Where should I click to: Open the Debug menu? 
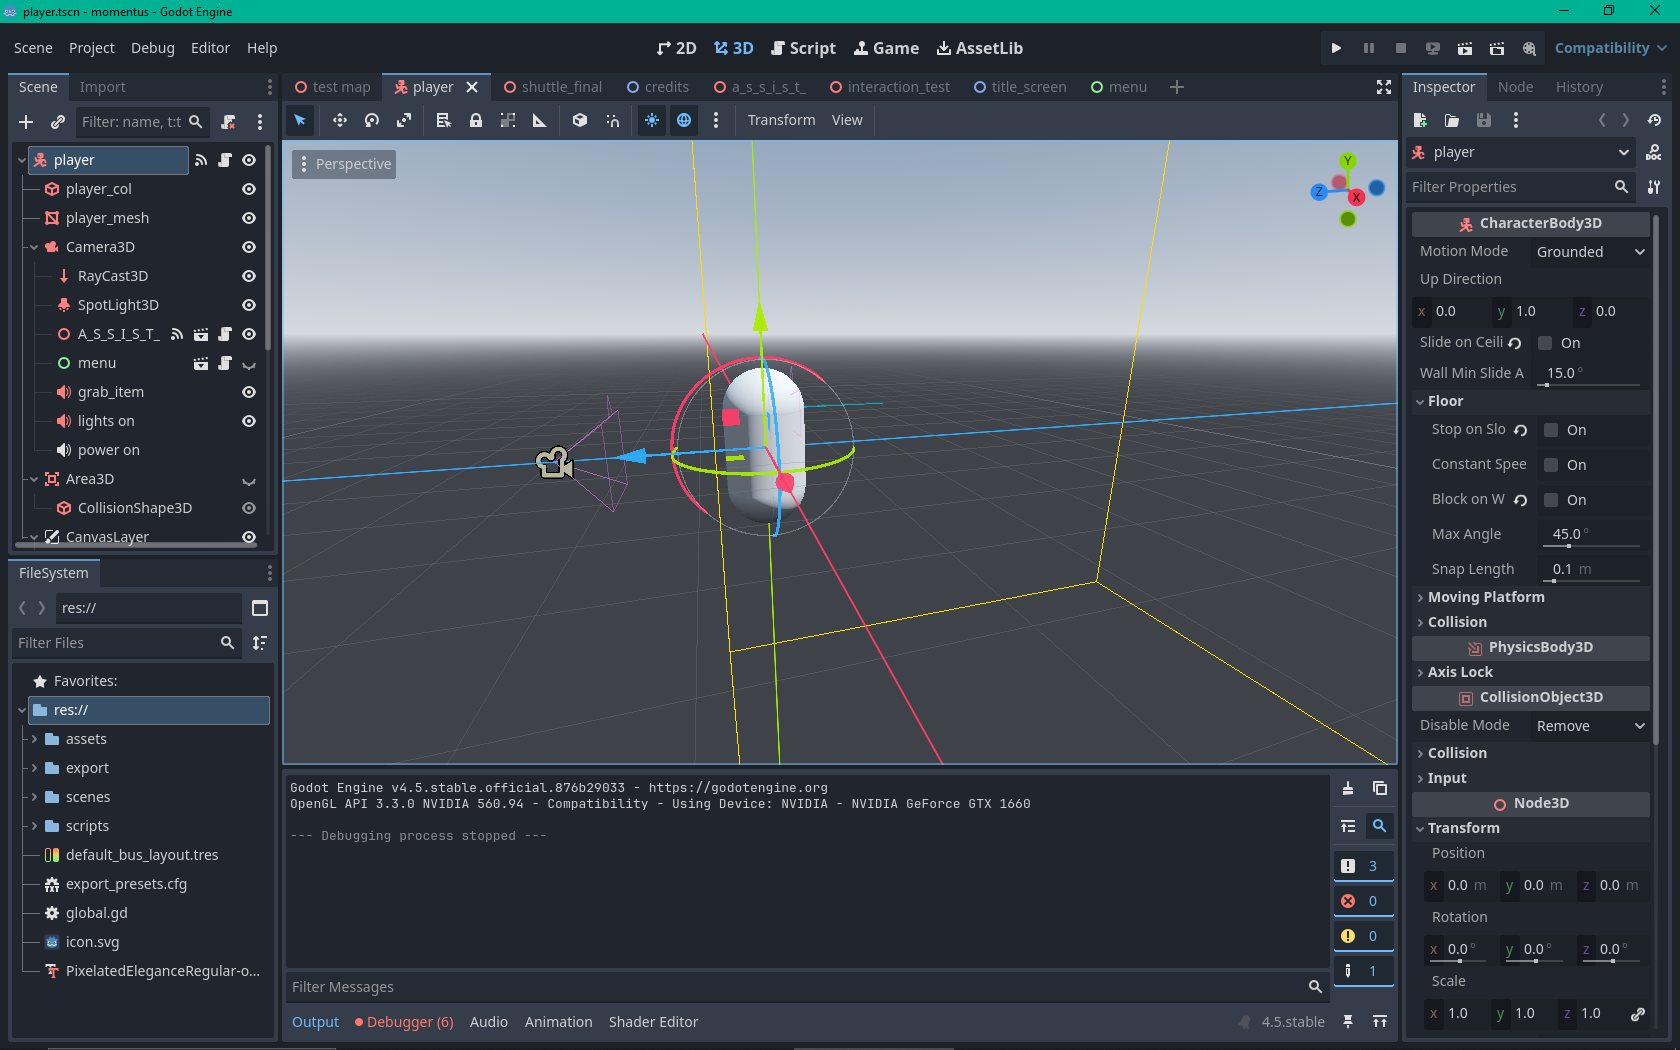(x=152, y=48)
